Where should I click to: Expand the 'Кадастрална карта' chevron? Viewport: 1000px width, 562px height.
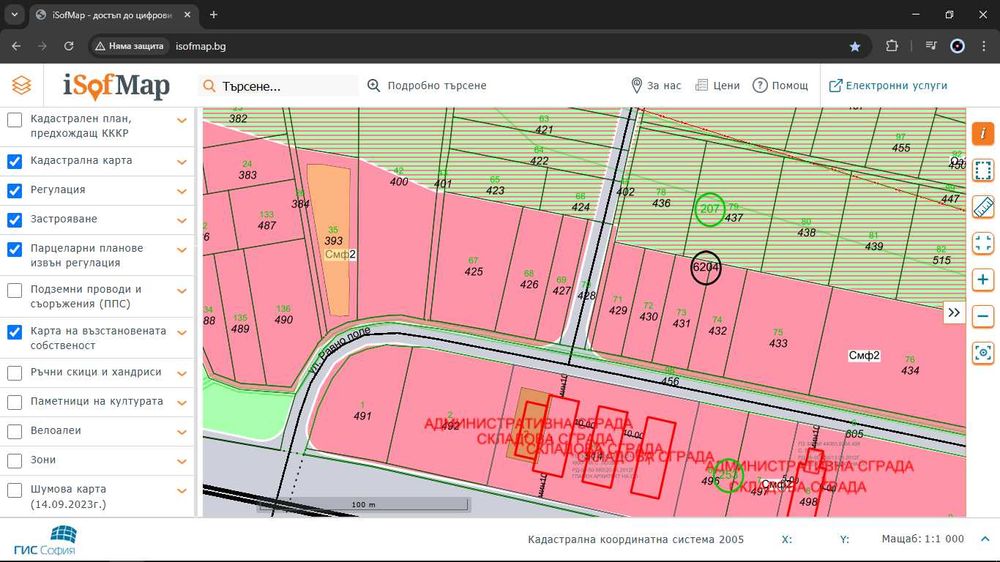pos(182,162)
